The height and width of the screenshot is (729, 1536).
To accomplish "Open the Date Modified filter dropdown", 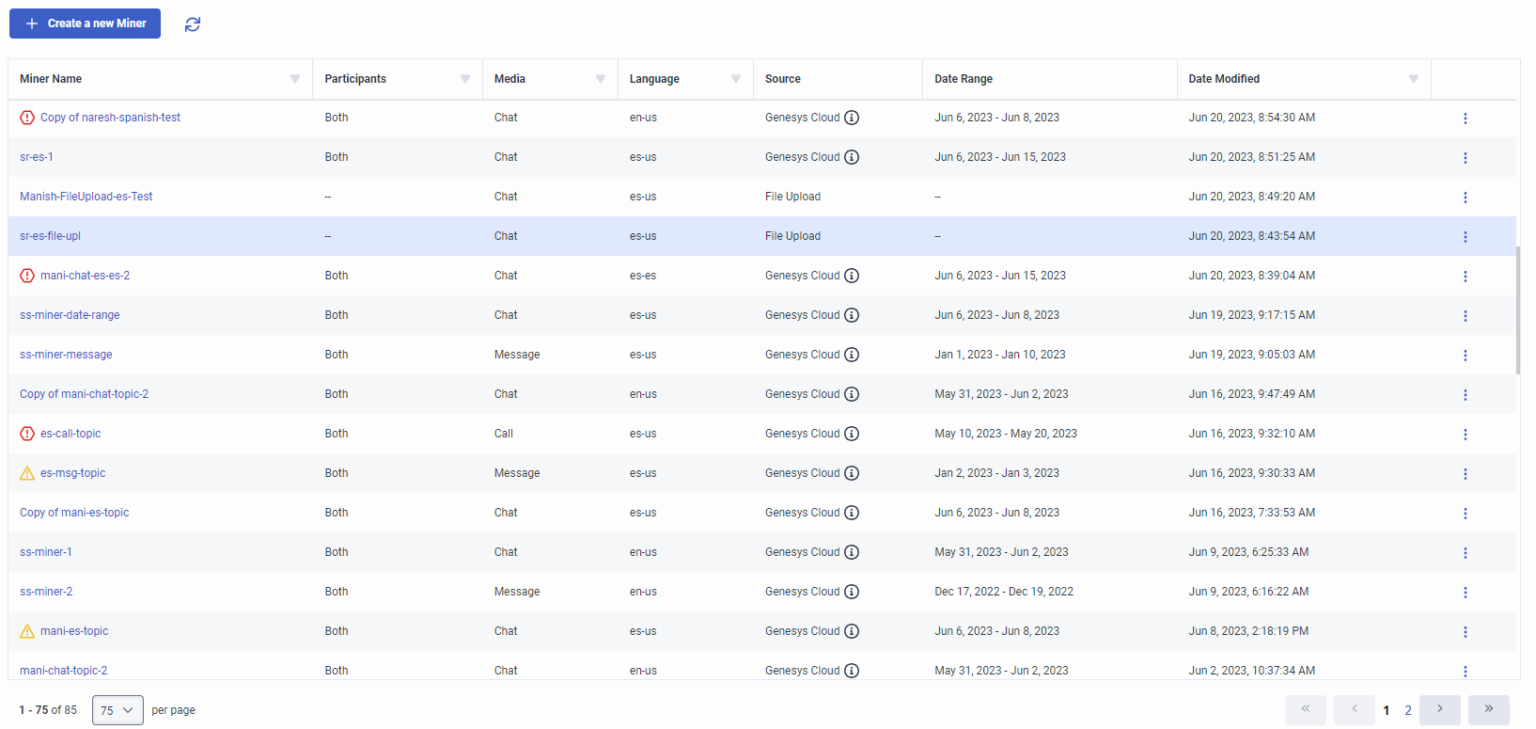I will 1413,78.
